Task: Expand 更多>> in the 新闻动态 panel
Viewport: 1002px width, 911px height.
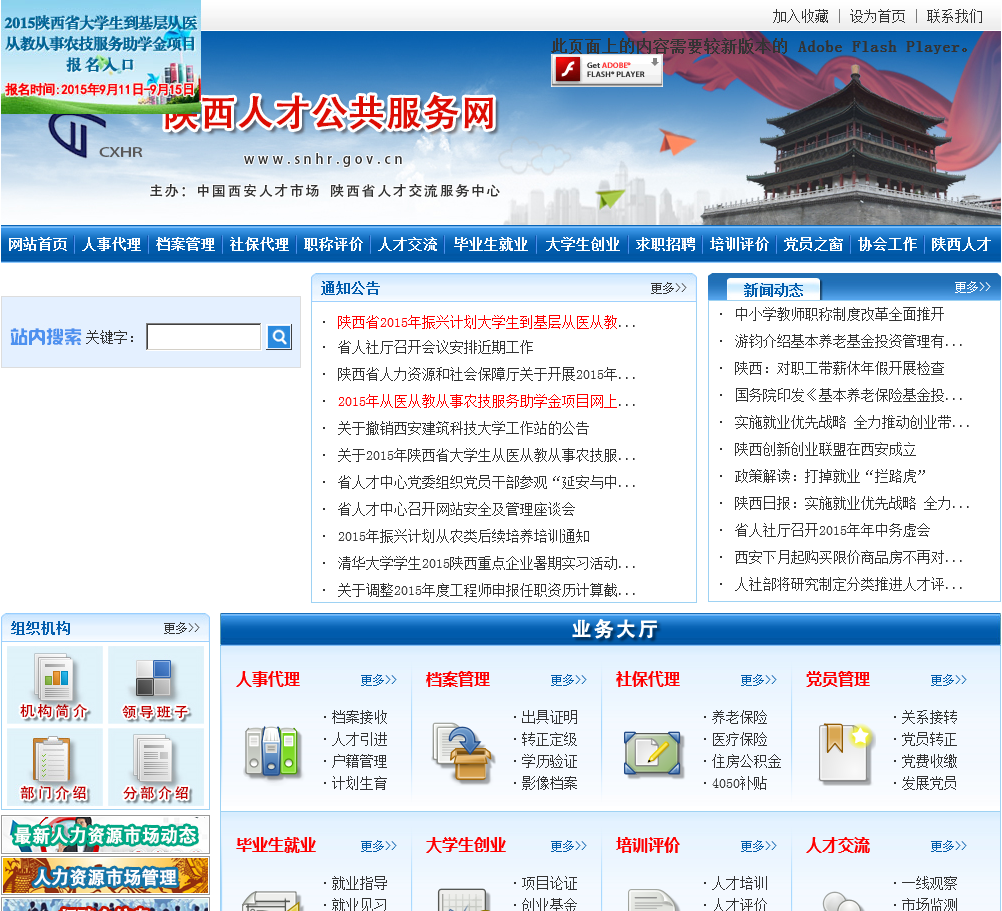Action: click(973, 287)
